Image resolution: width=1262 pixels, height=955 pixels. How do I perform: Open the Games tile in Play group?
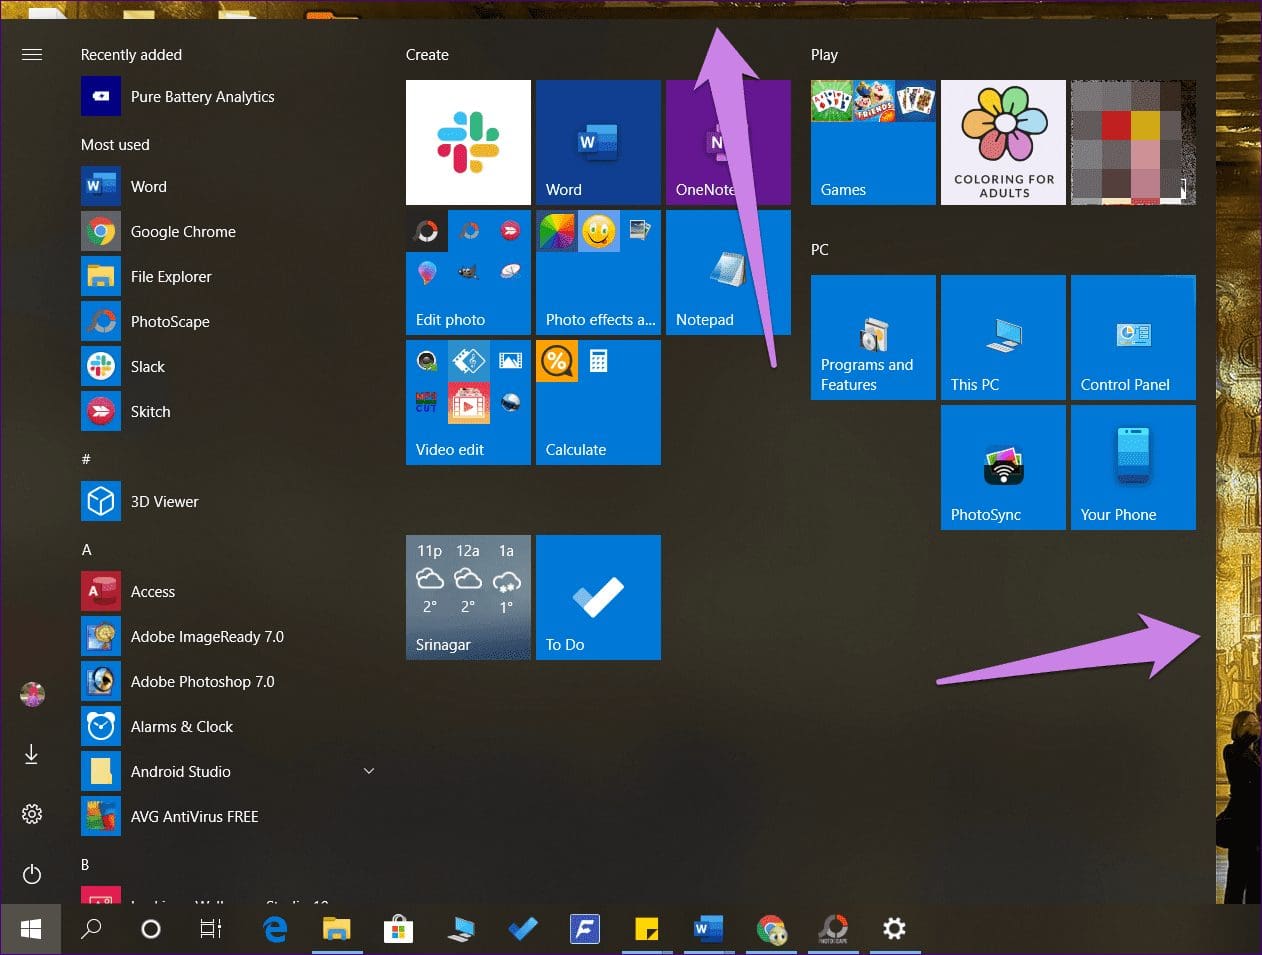[x=873, y=142]
